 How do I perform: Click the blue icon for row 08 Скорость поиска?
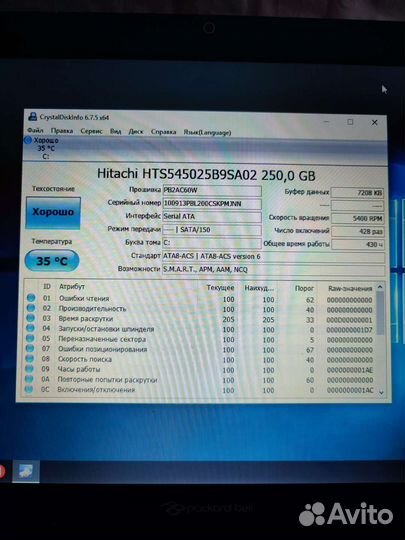pyautogui.click(x=30, y=359)
